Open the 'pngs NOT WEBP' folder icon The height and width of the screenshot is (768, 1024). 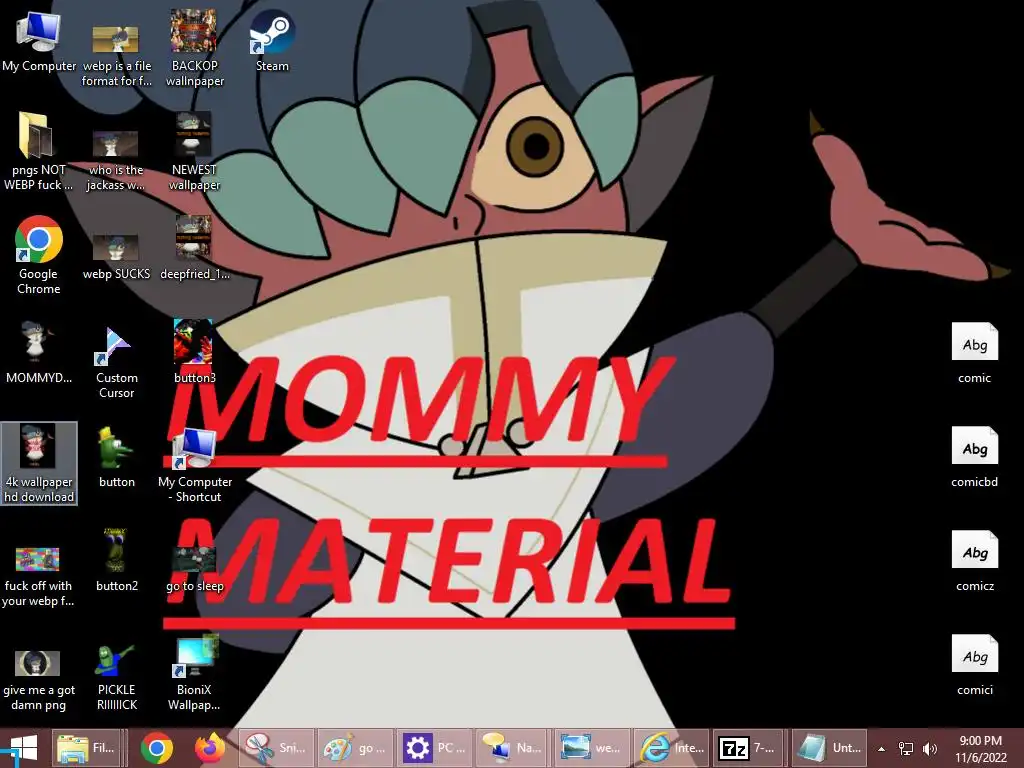(x=38, y=152)
